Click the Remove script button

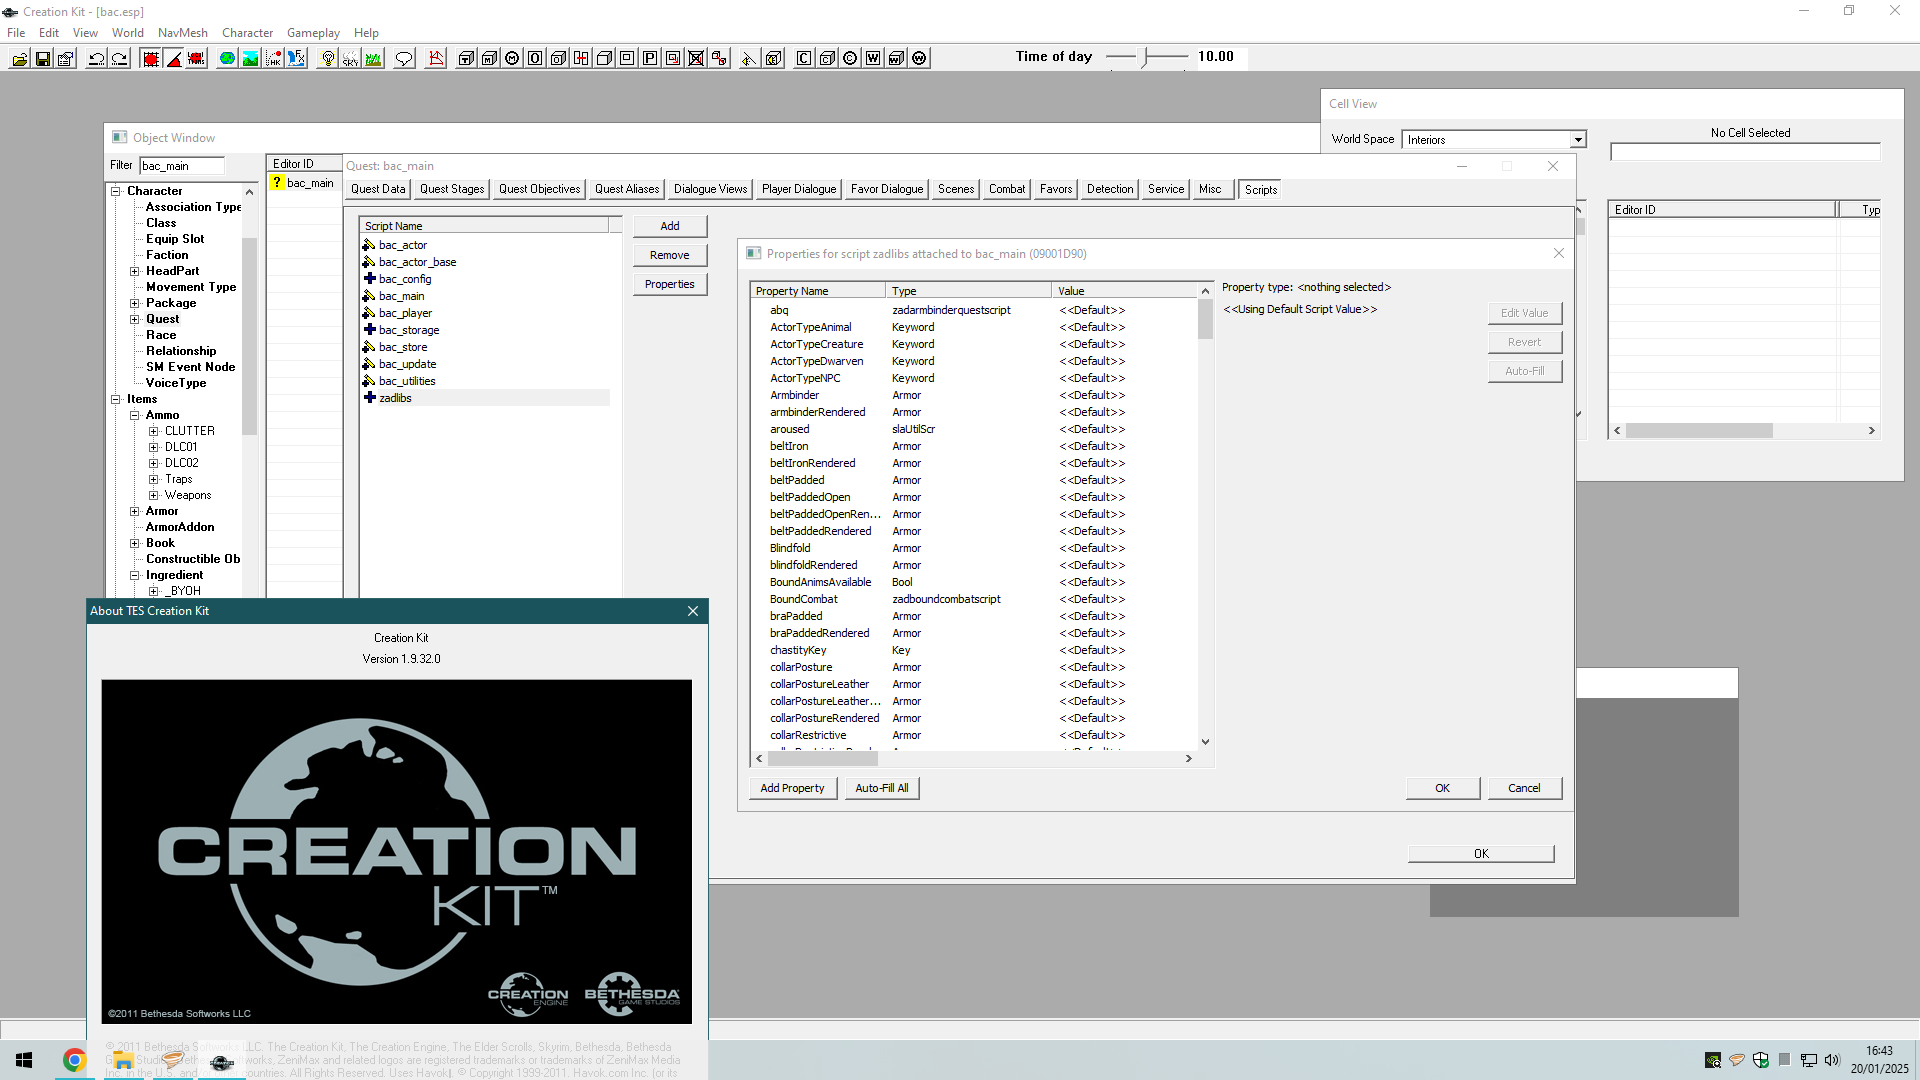(x=670, y=255)
